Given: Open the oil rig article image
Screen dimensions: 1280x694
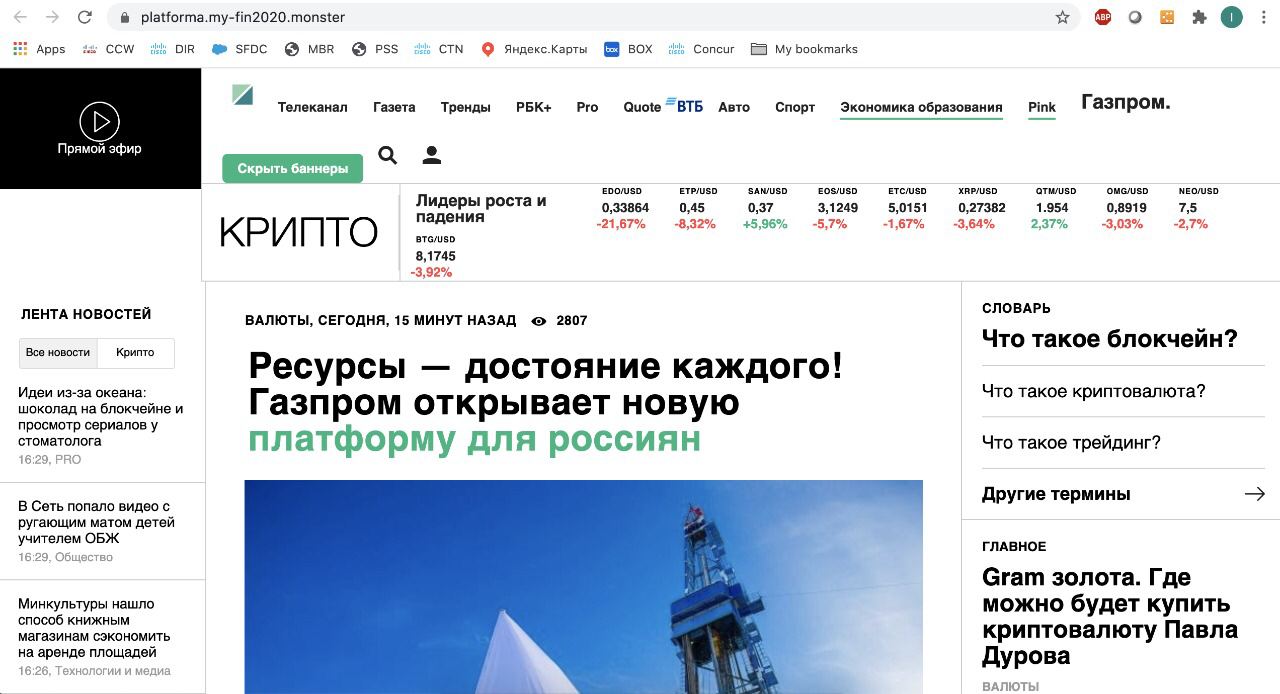Looking at the screenshot, I should point(584,587).
